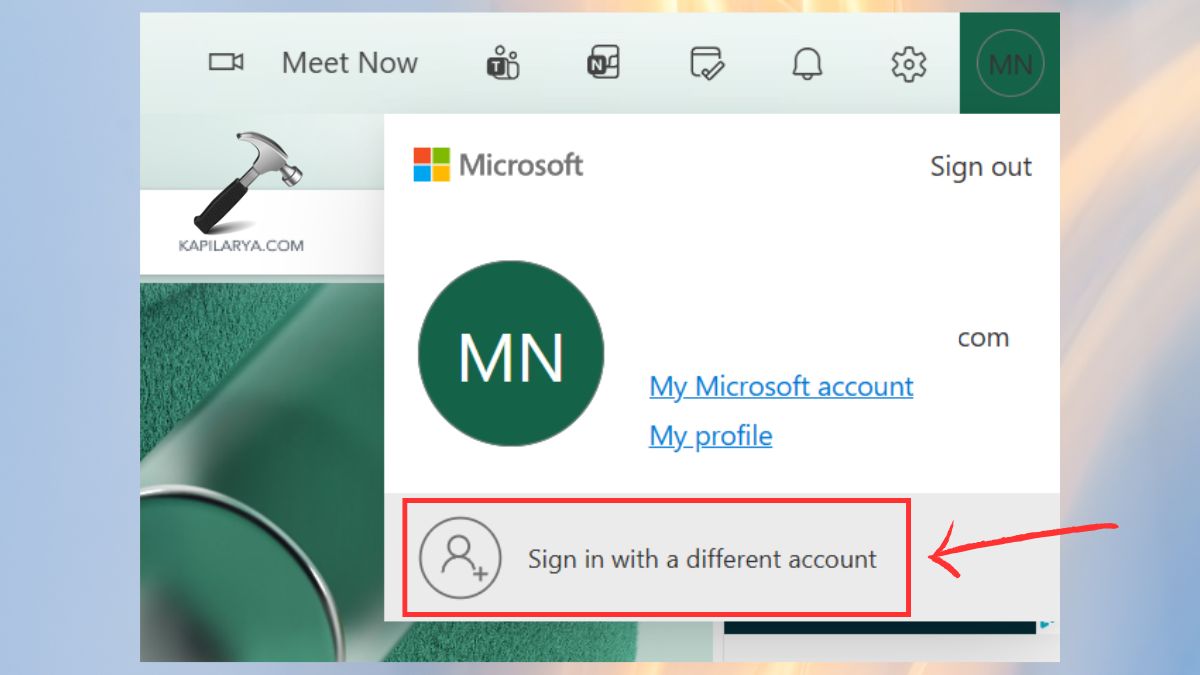Click the large MN profile circle
The image size is (1200, 675).
pyautogui.click(x=511, y=353)
